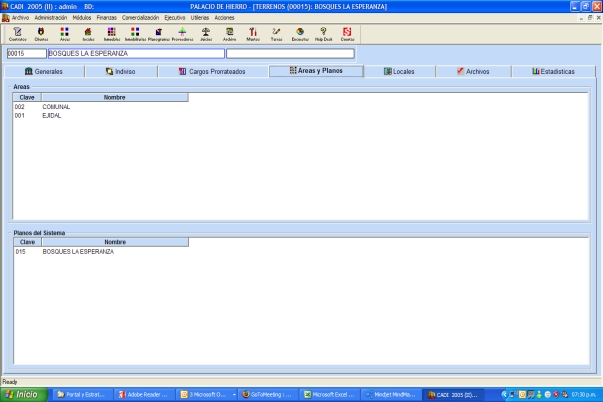Launch the Help Desk toolbar icon

tap(323, 34)
